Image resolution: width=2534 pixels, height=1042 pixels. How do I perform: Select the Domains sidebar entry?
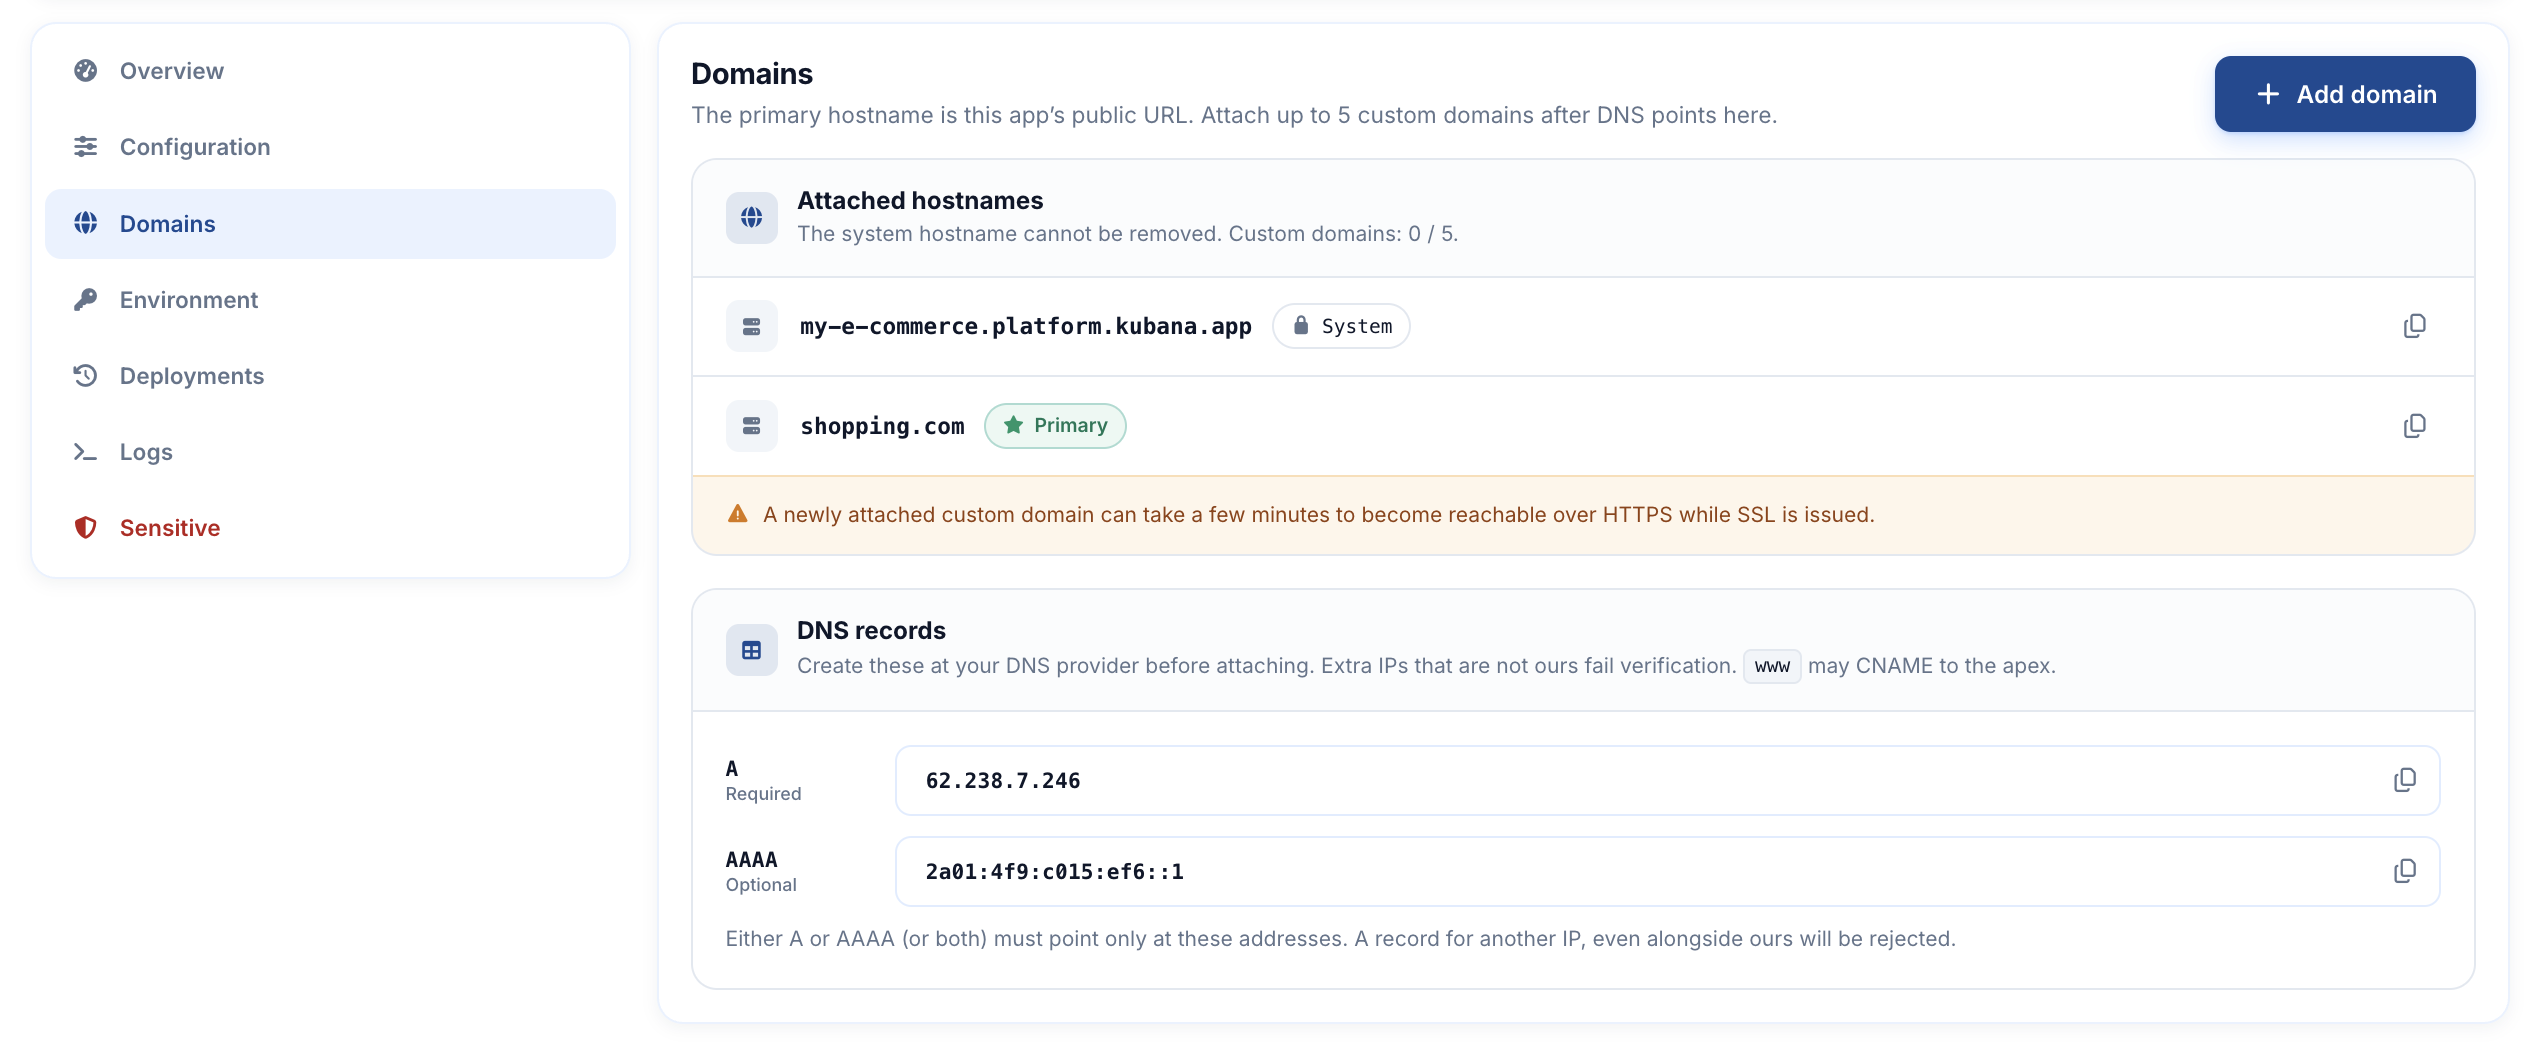[330, 224]
